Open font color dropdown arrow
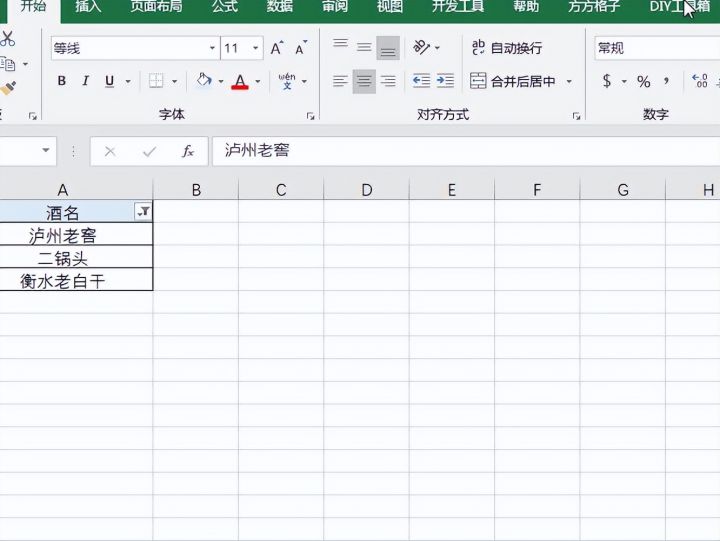This screenshot has width=720, height=541. click(258, 82)
